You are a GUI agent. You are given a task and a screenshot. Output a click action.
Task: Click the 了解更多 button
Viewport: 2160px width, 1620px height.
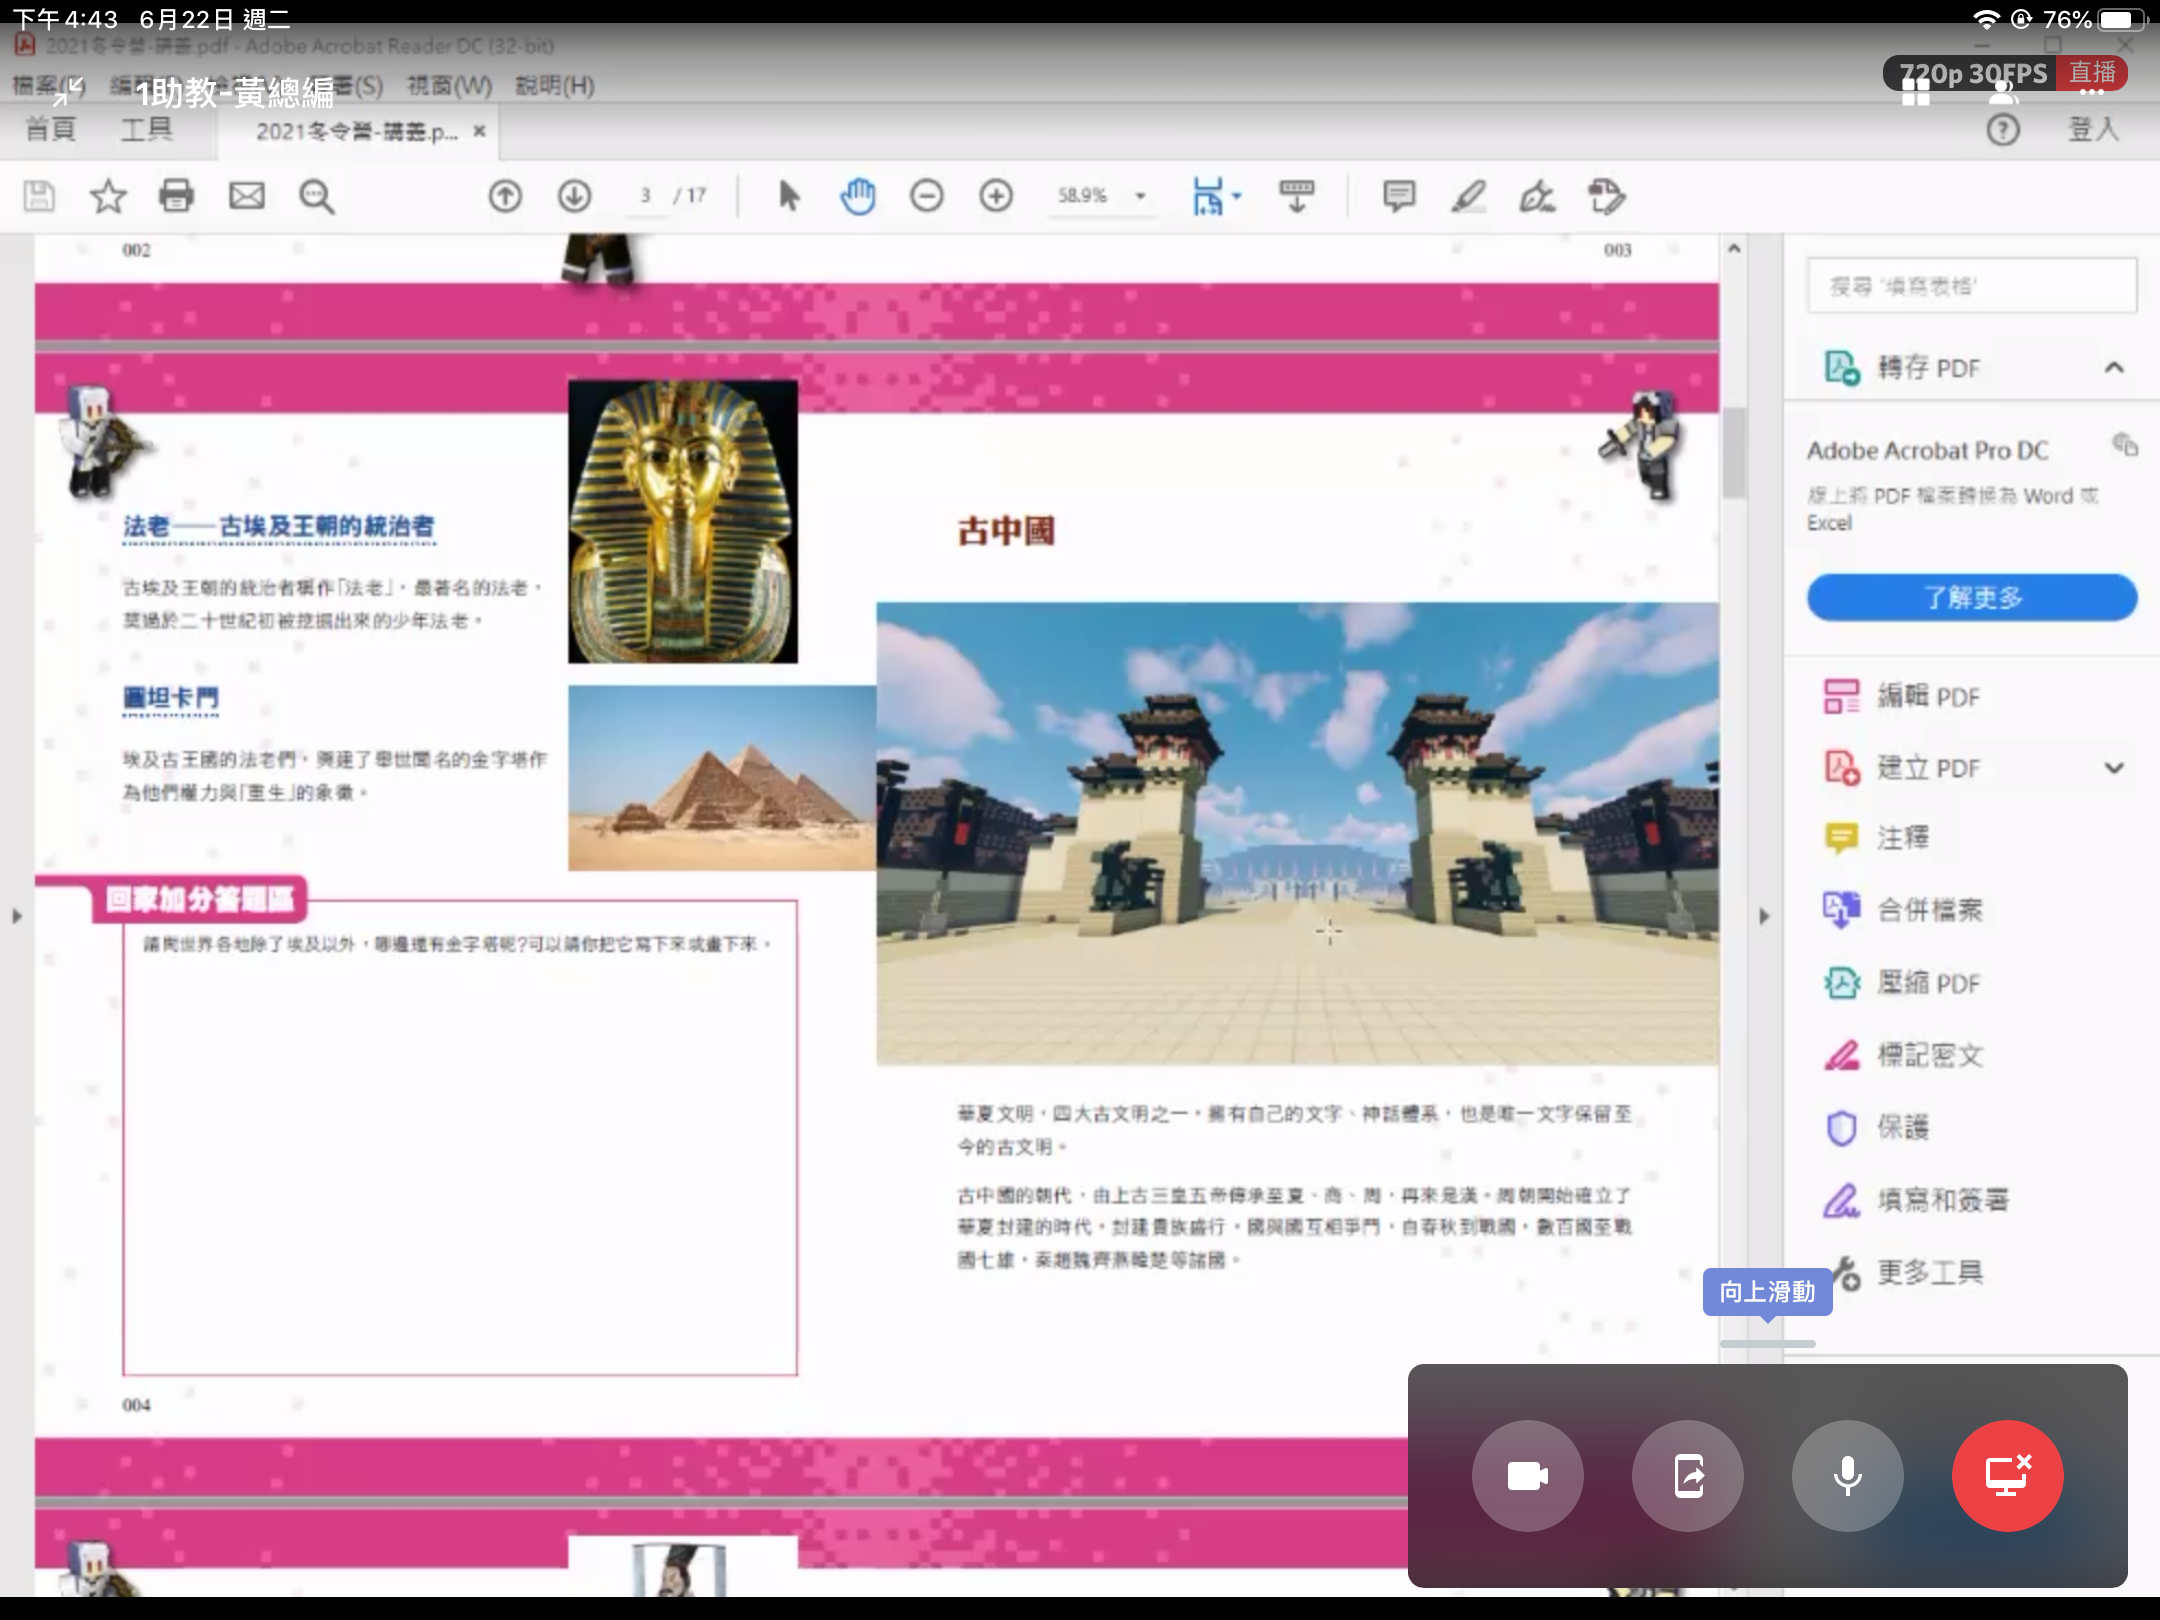(x=1971, y=598)
